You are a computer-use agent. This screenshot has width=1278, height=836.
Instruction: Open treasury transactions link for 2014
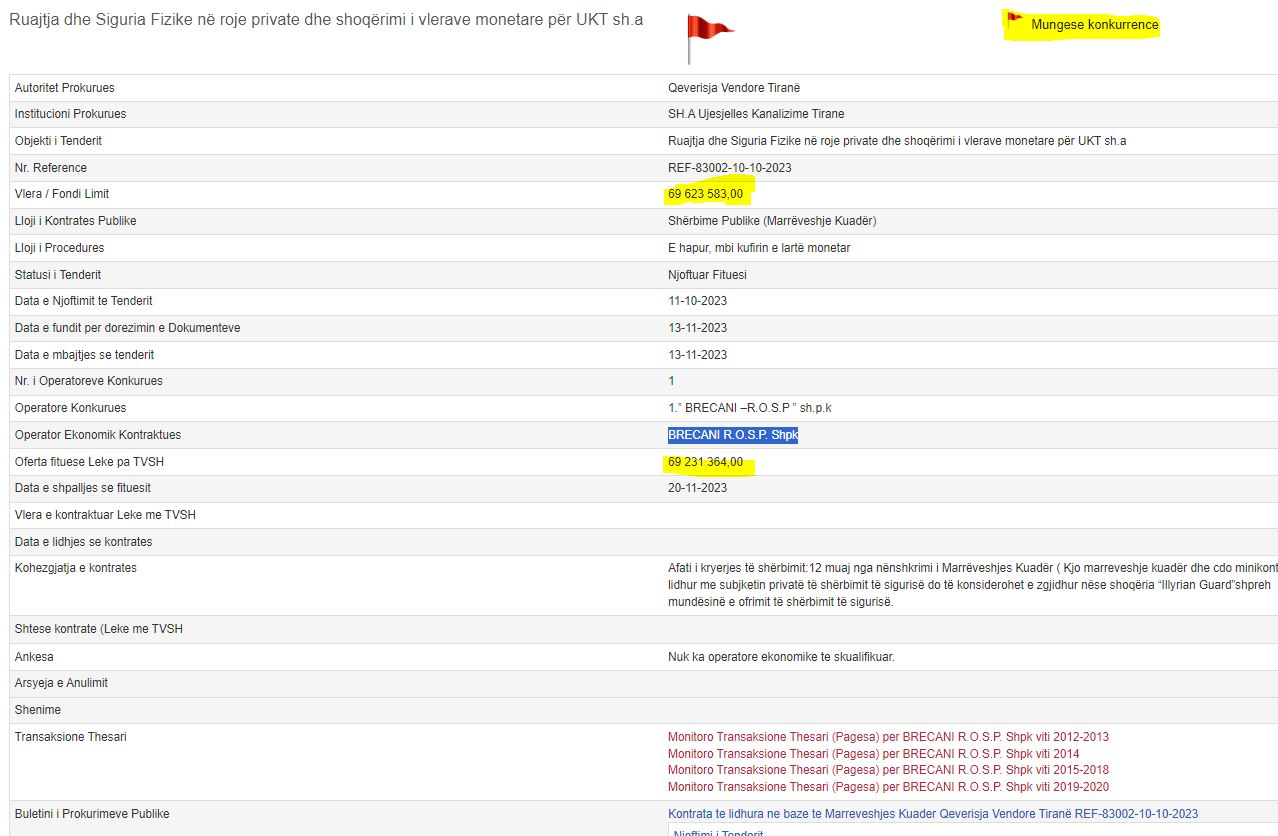(873, 754)
